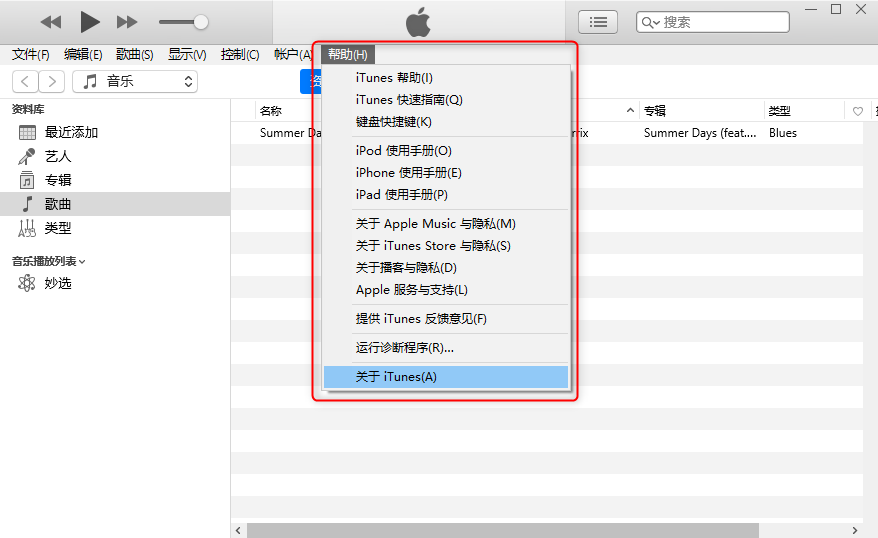
Task: Select the Summer Days song row title
Action: (290, 133)
